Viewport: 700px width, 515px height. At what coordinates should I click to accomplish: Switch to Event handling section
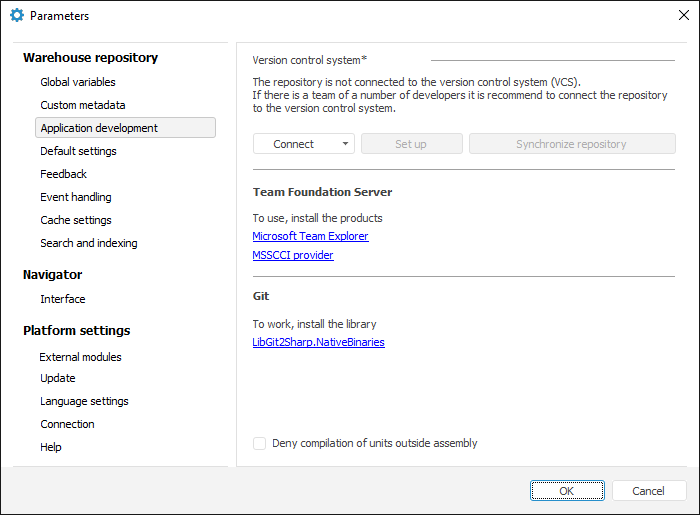click(75, 197)
